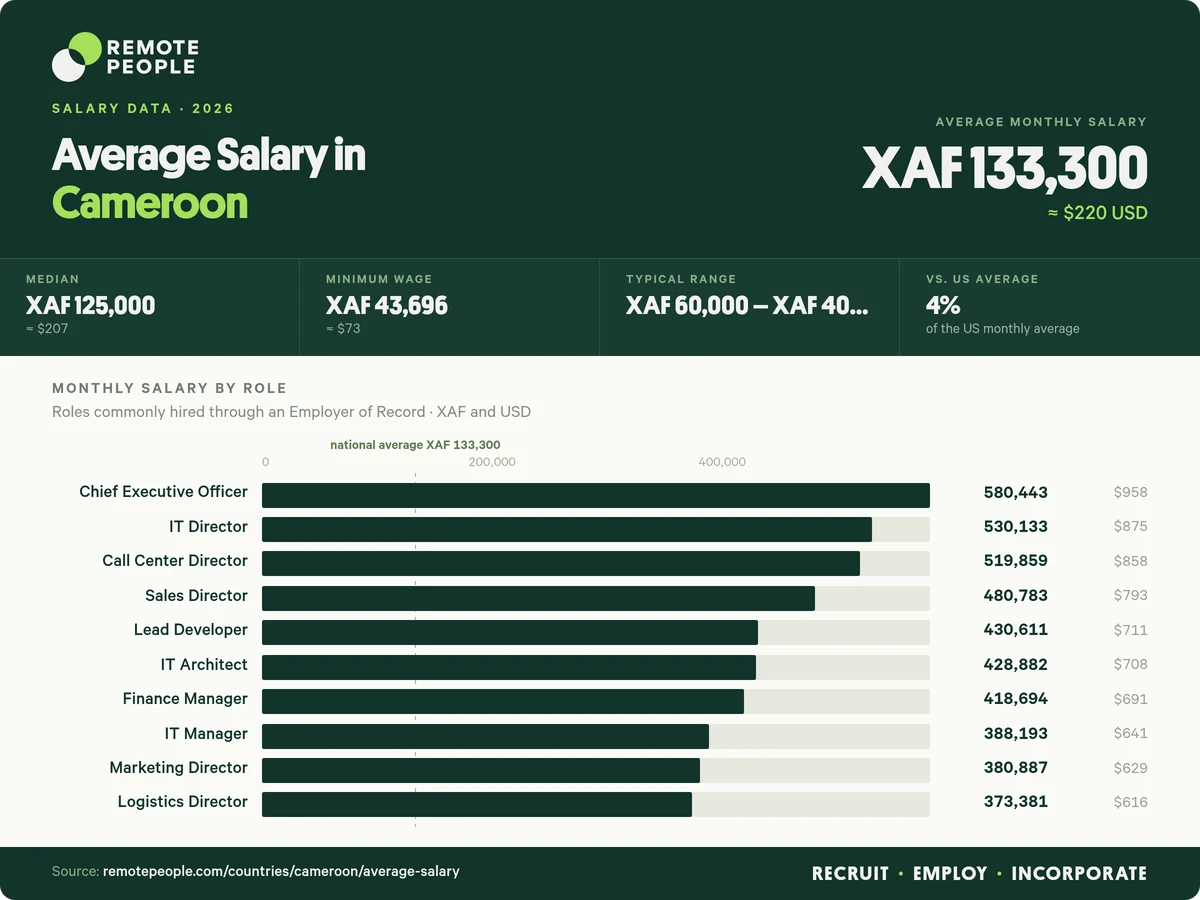
Task: Click the 'Finance Manager' role label
Action: [x=185, y=698]
